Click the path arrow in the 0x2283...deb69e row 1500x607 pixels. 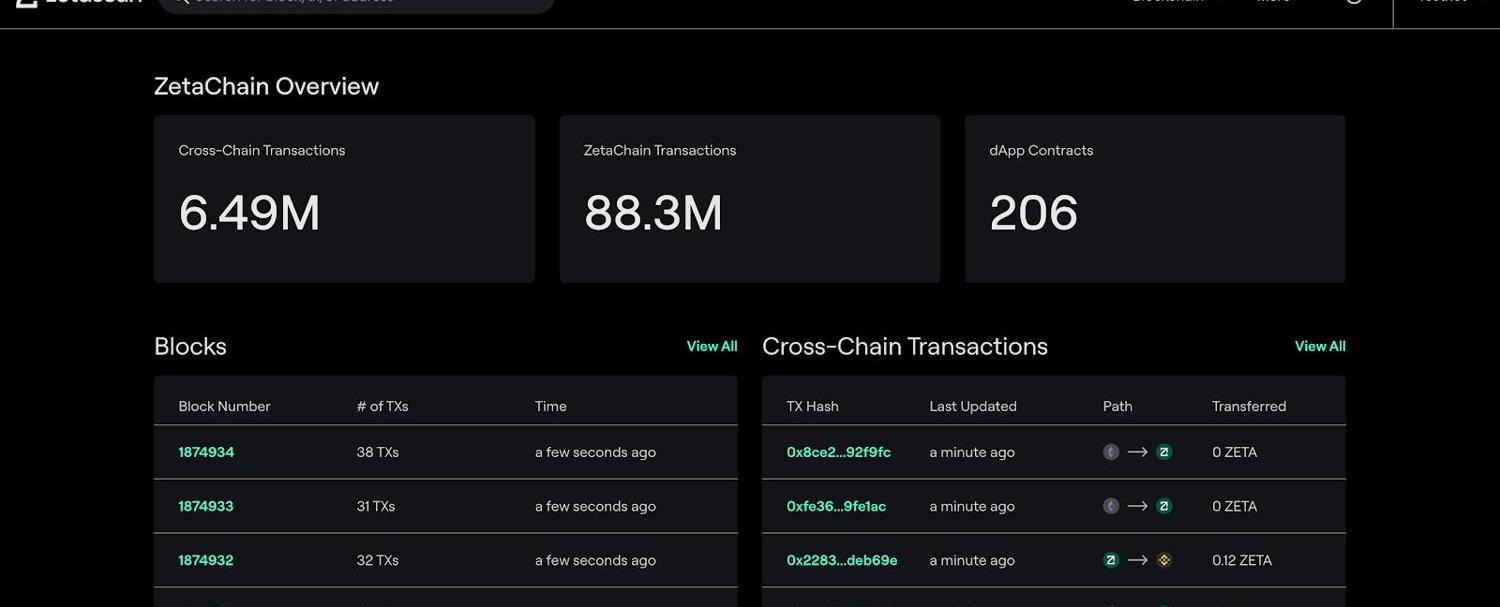[1137, 560]
